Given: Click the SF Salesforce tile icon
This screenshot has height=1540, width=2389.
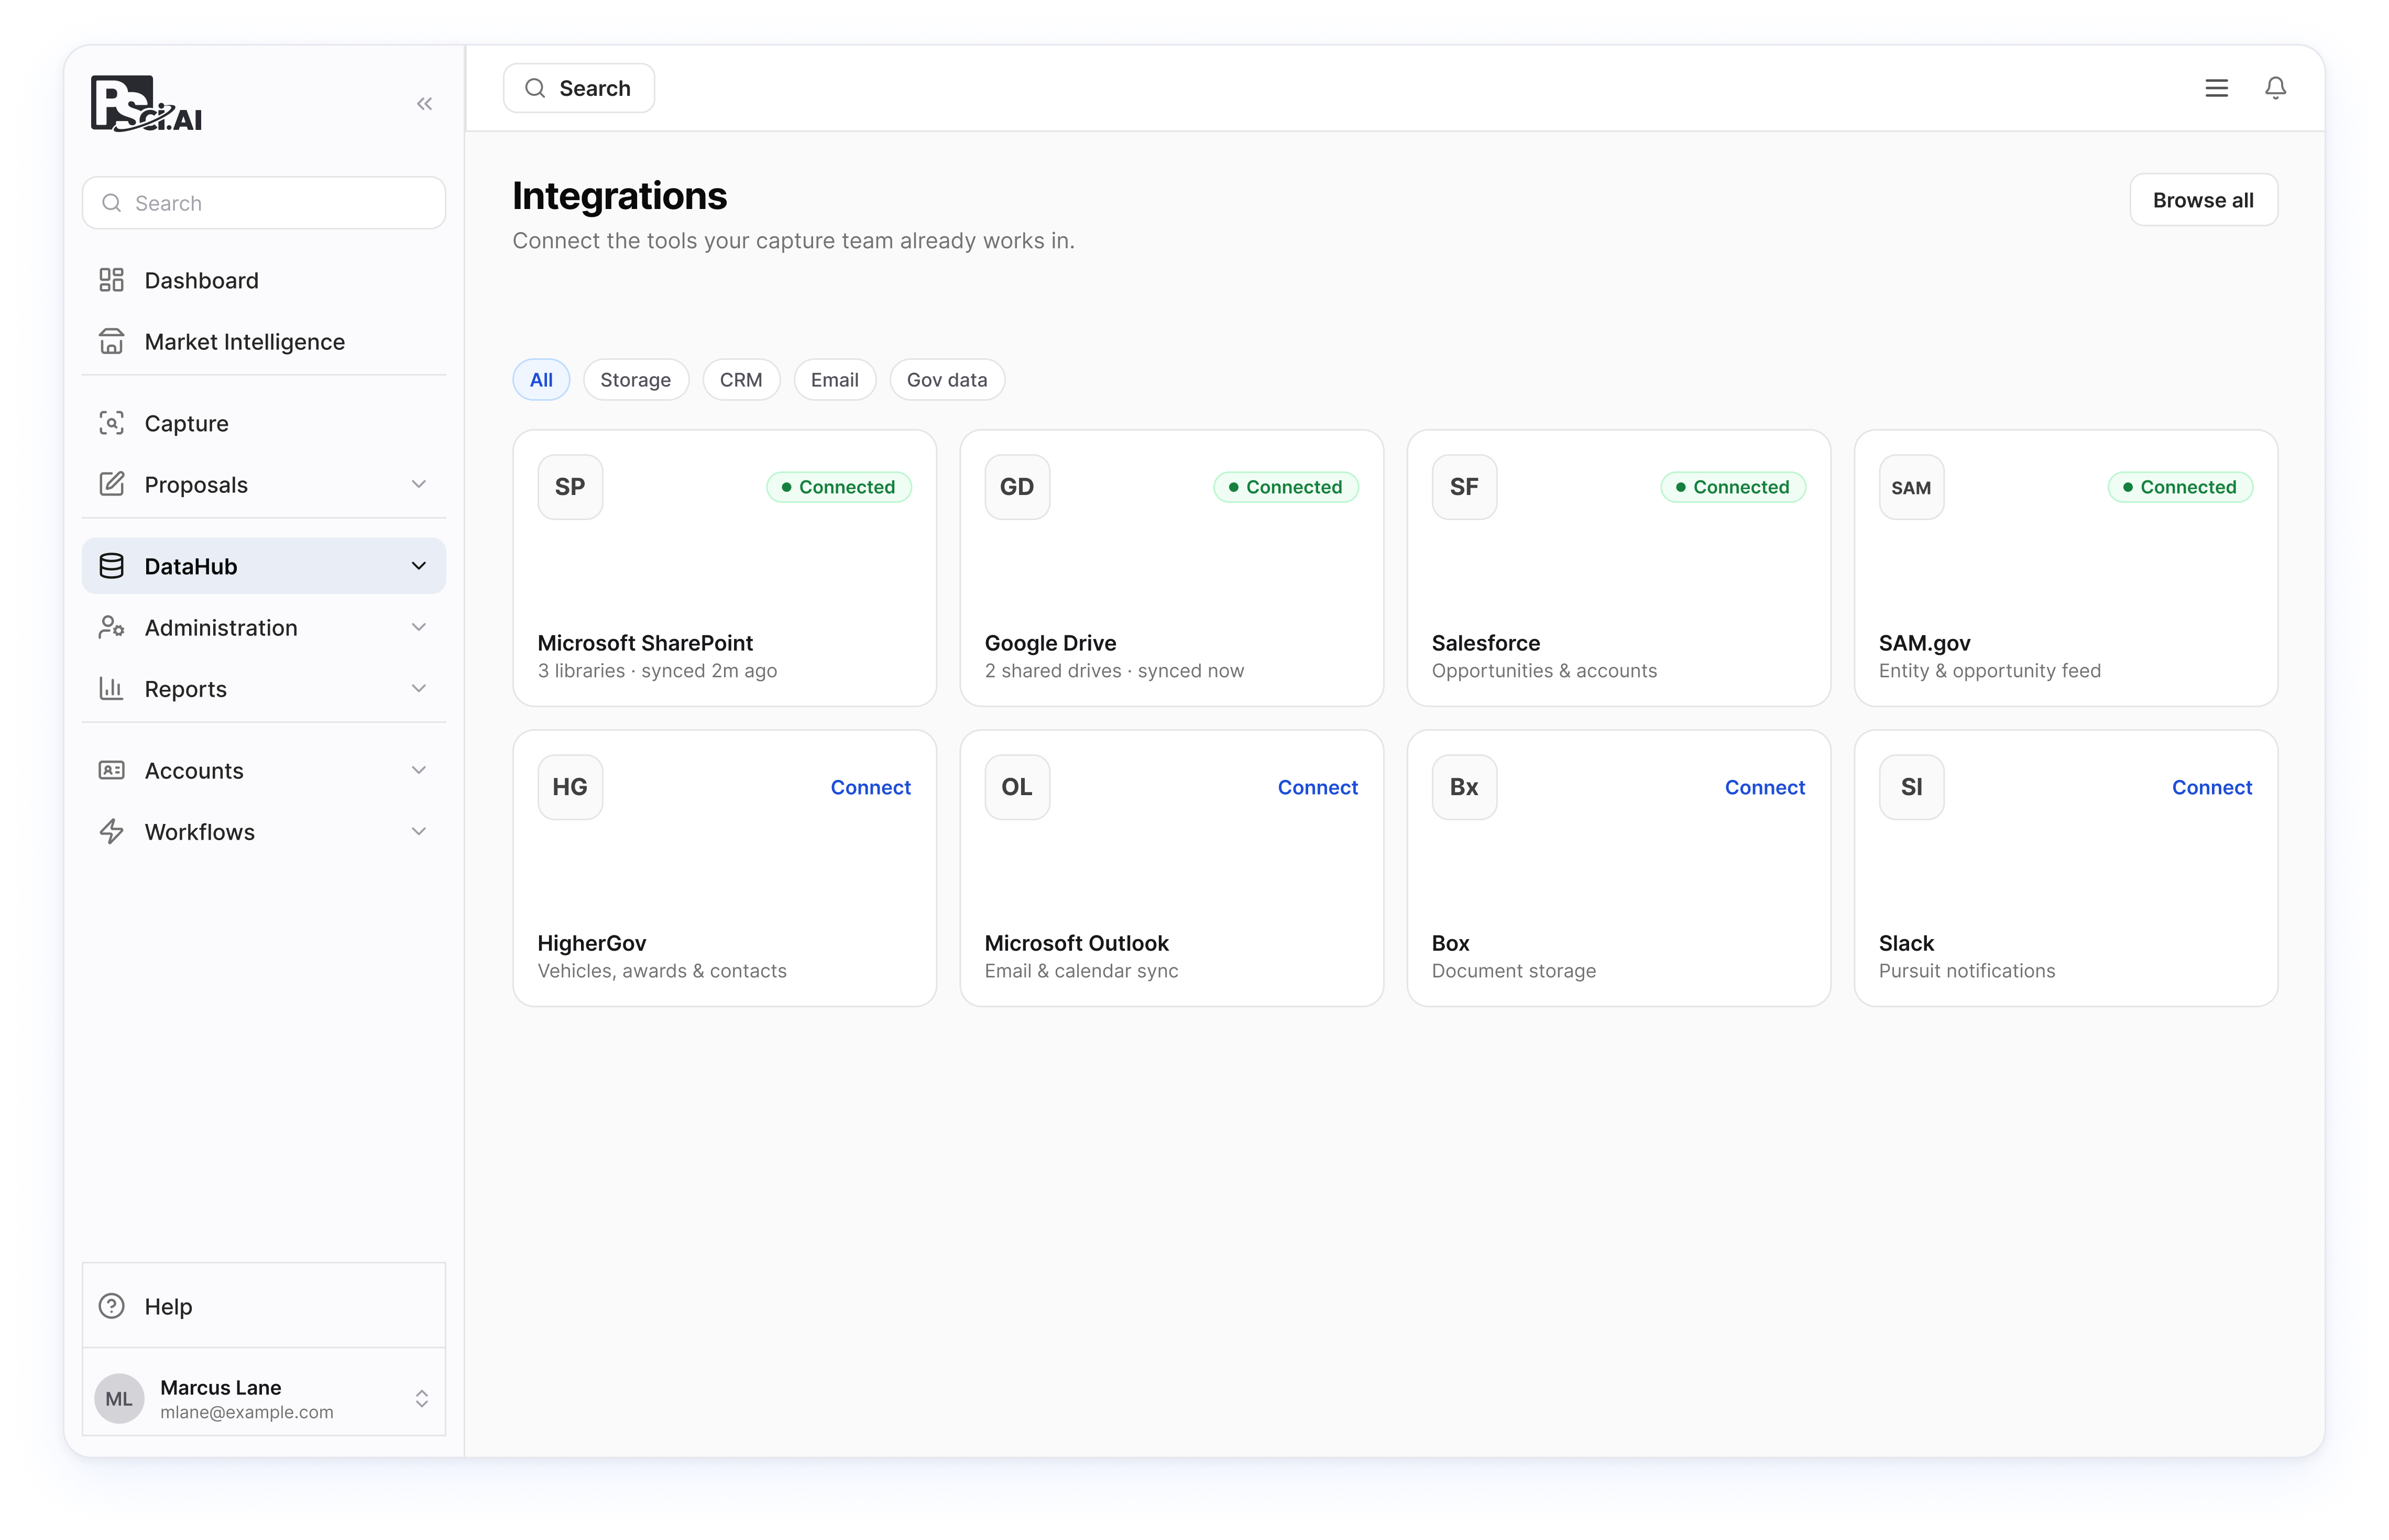Looking at the screenshot, I should (x=1464, y=487).
